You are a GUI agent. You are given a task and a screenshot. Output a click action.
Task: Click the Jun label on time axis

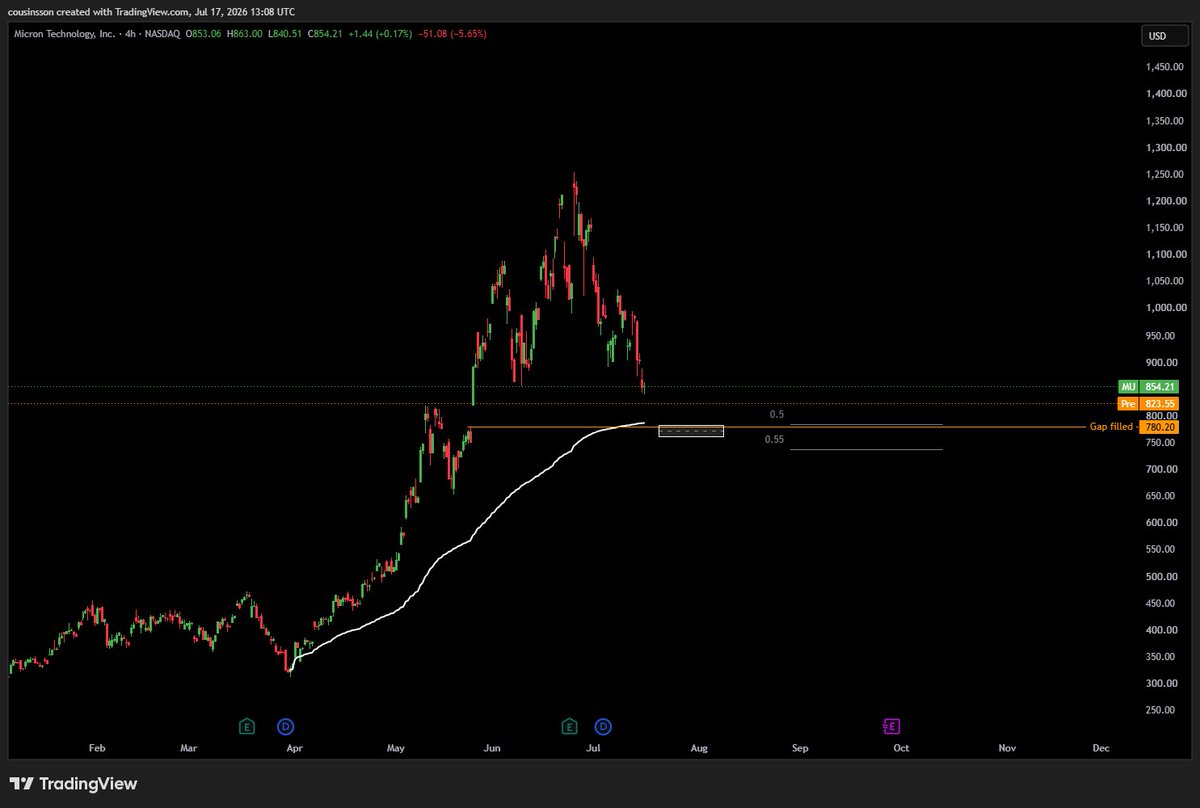click(492, 747)
